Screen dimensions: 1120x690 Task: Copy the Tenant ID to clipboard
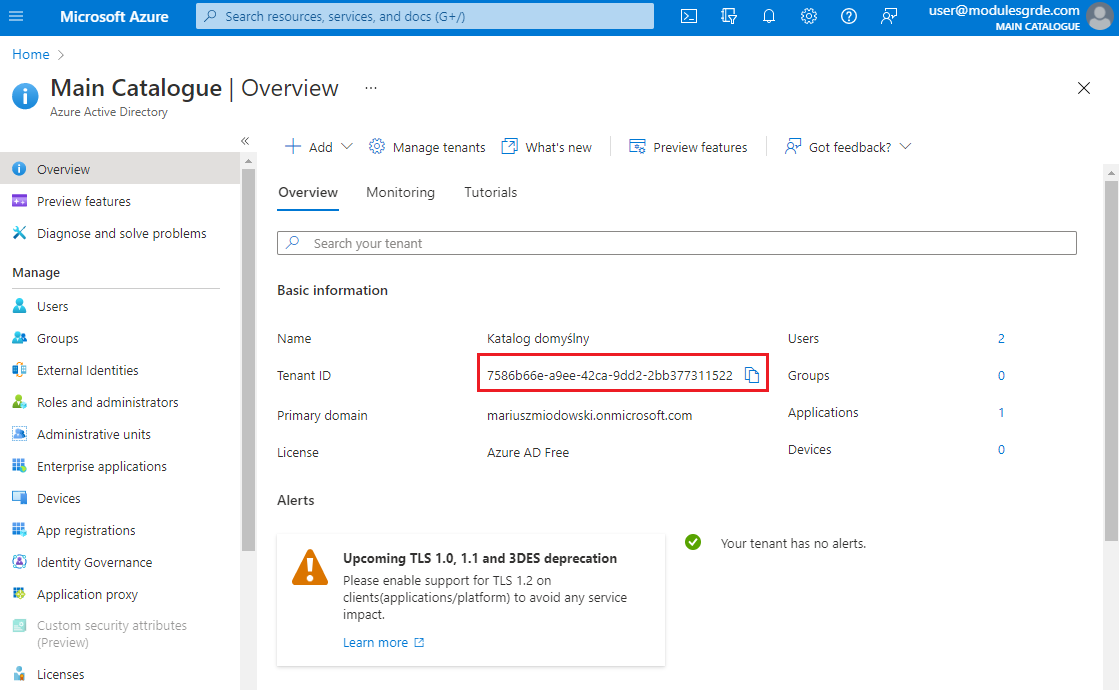[x=751, y=375]
